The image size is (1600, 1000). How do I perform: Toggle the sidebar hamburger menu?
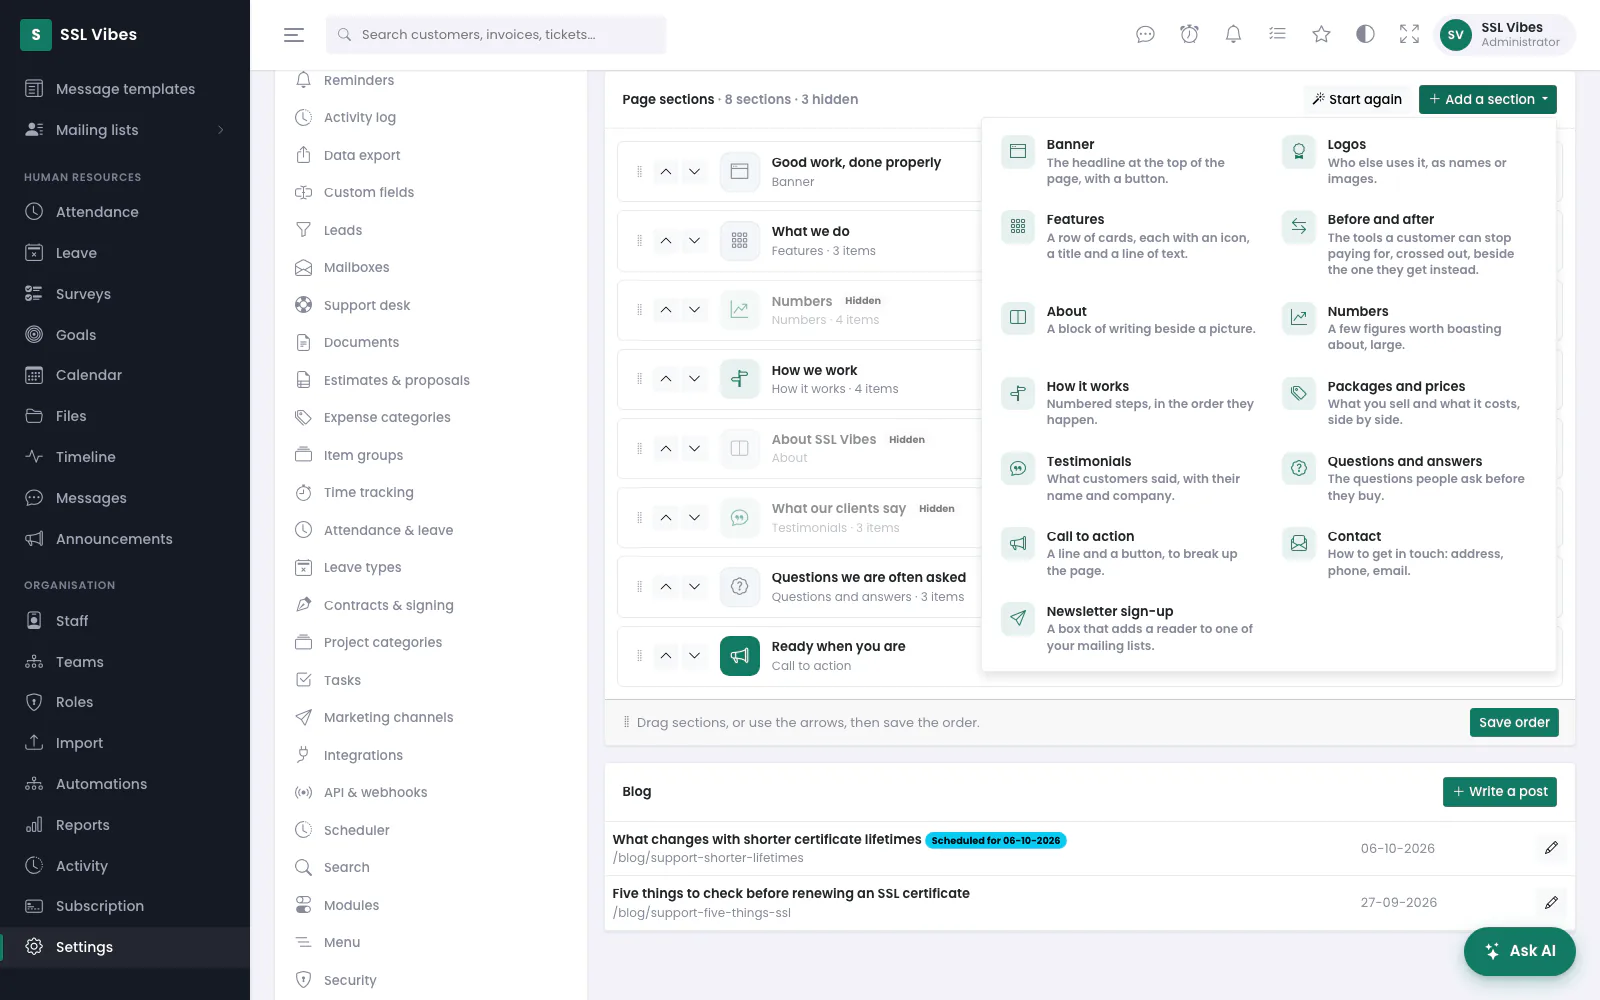click(x=294, y=34)
